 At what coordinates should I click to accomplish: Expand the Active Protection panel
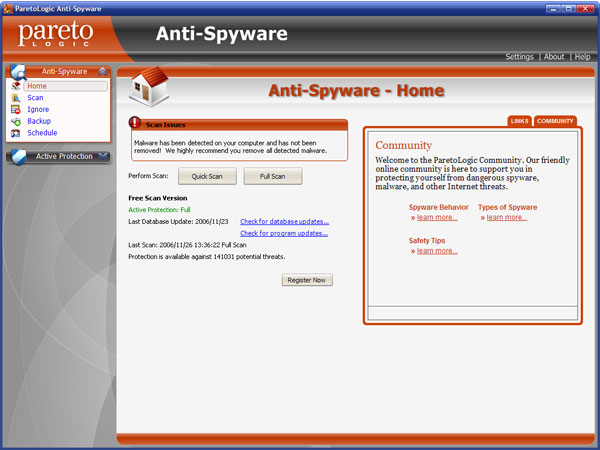(x=102, y=156)
